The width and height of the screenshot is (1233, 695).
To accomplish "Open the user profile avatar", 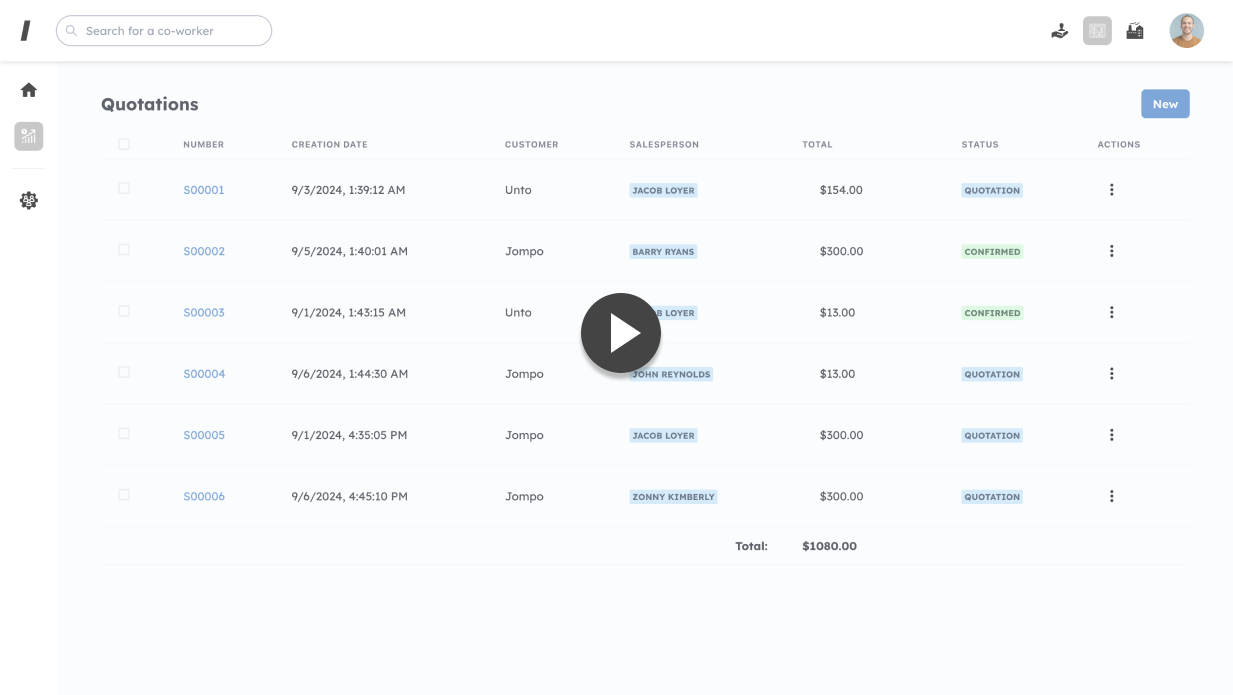I will pos(1186,31).
